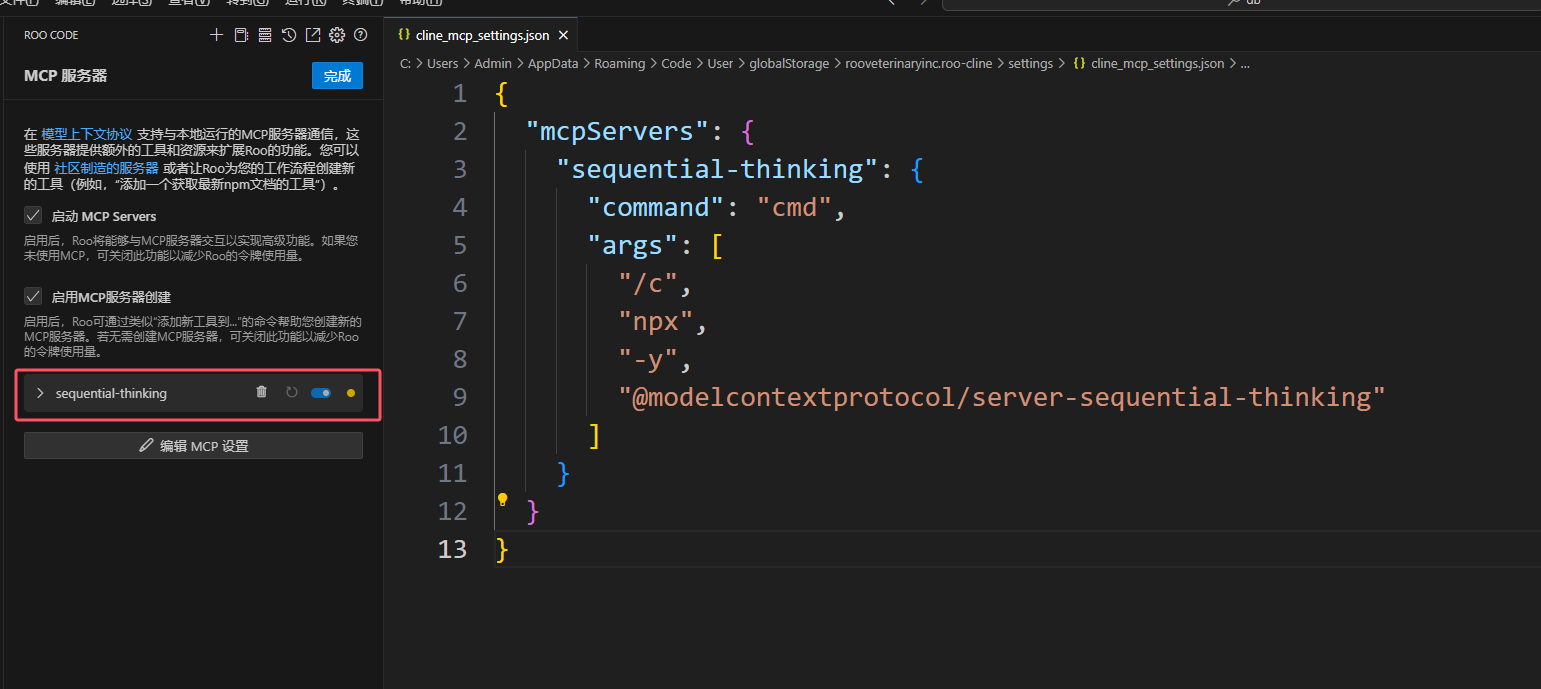Click the "npx" argument on line 7
The height and width of the screenshot is (689, 1541).
pyautogui.click(x=655, y=321)
